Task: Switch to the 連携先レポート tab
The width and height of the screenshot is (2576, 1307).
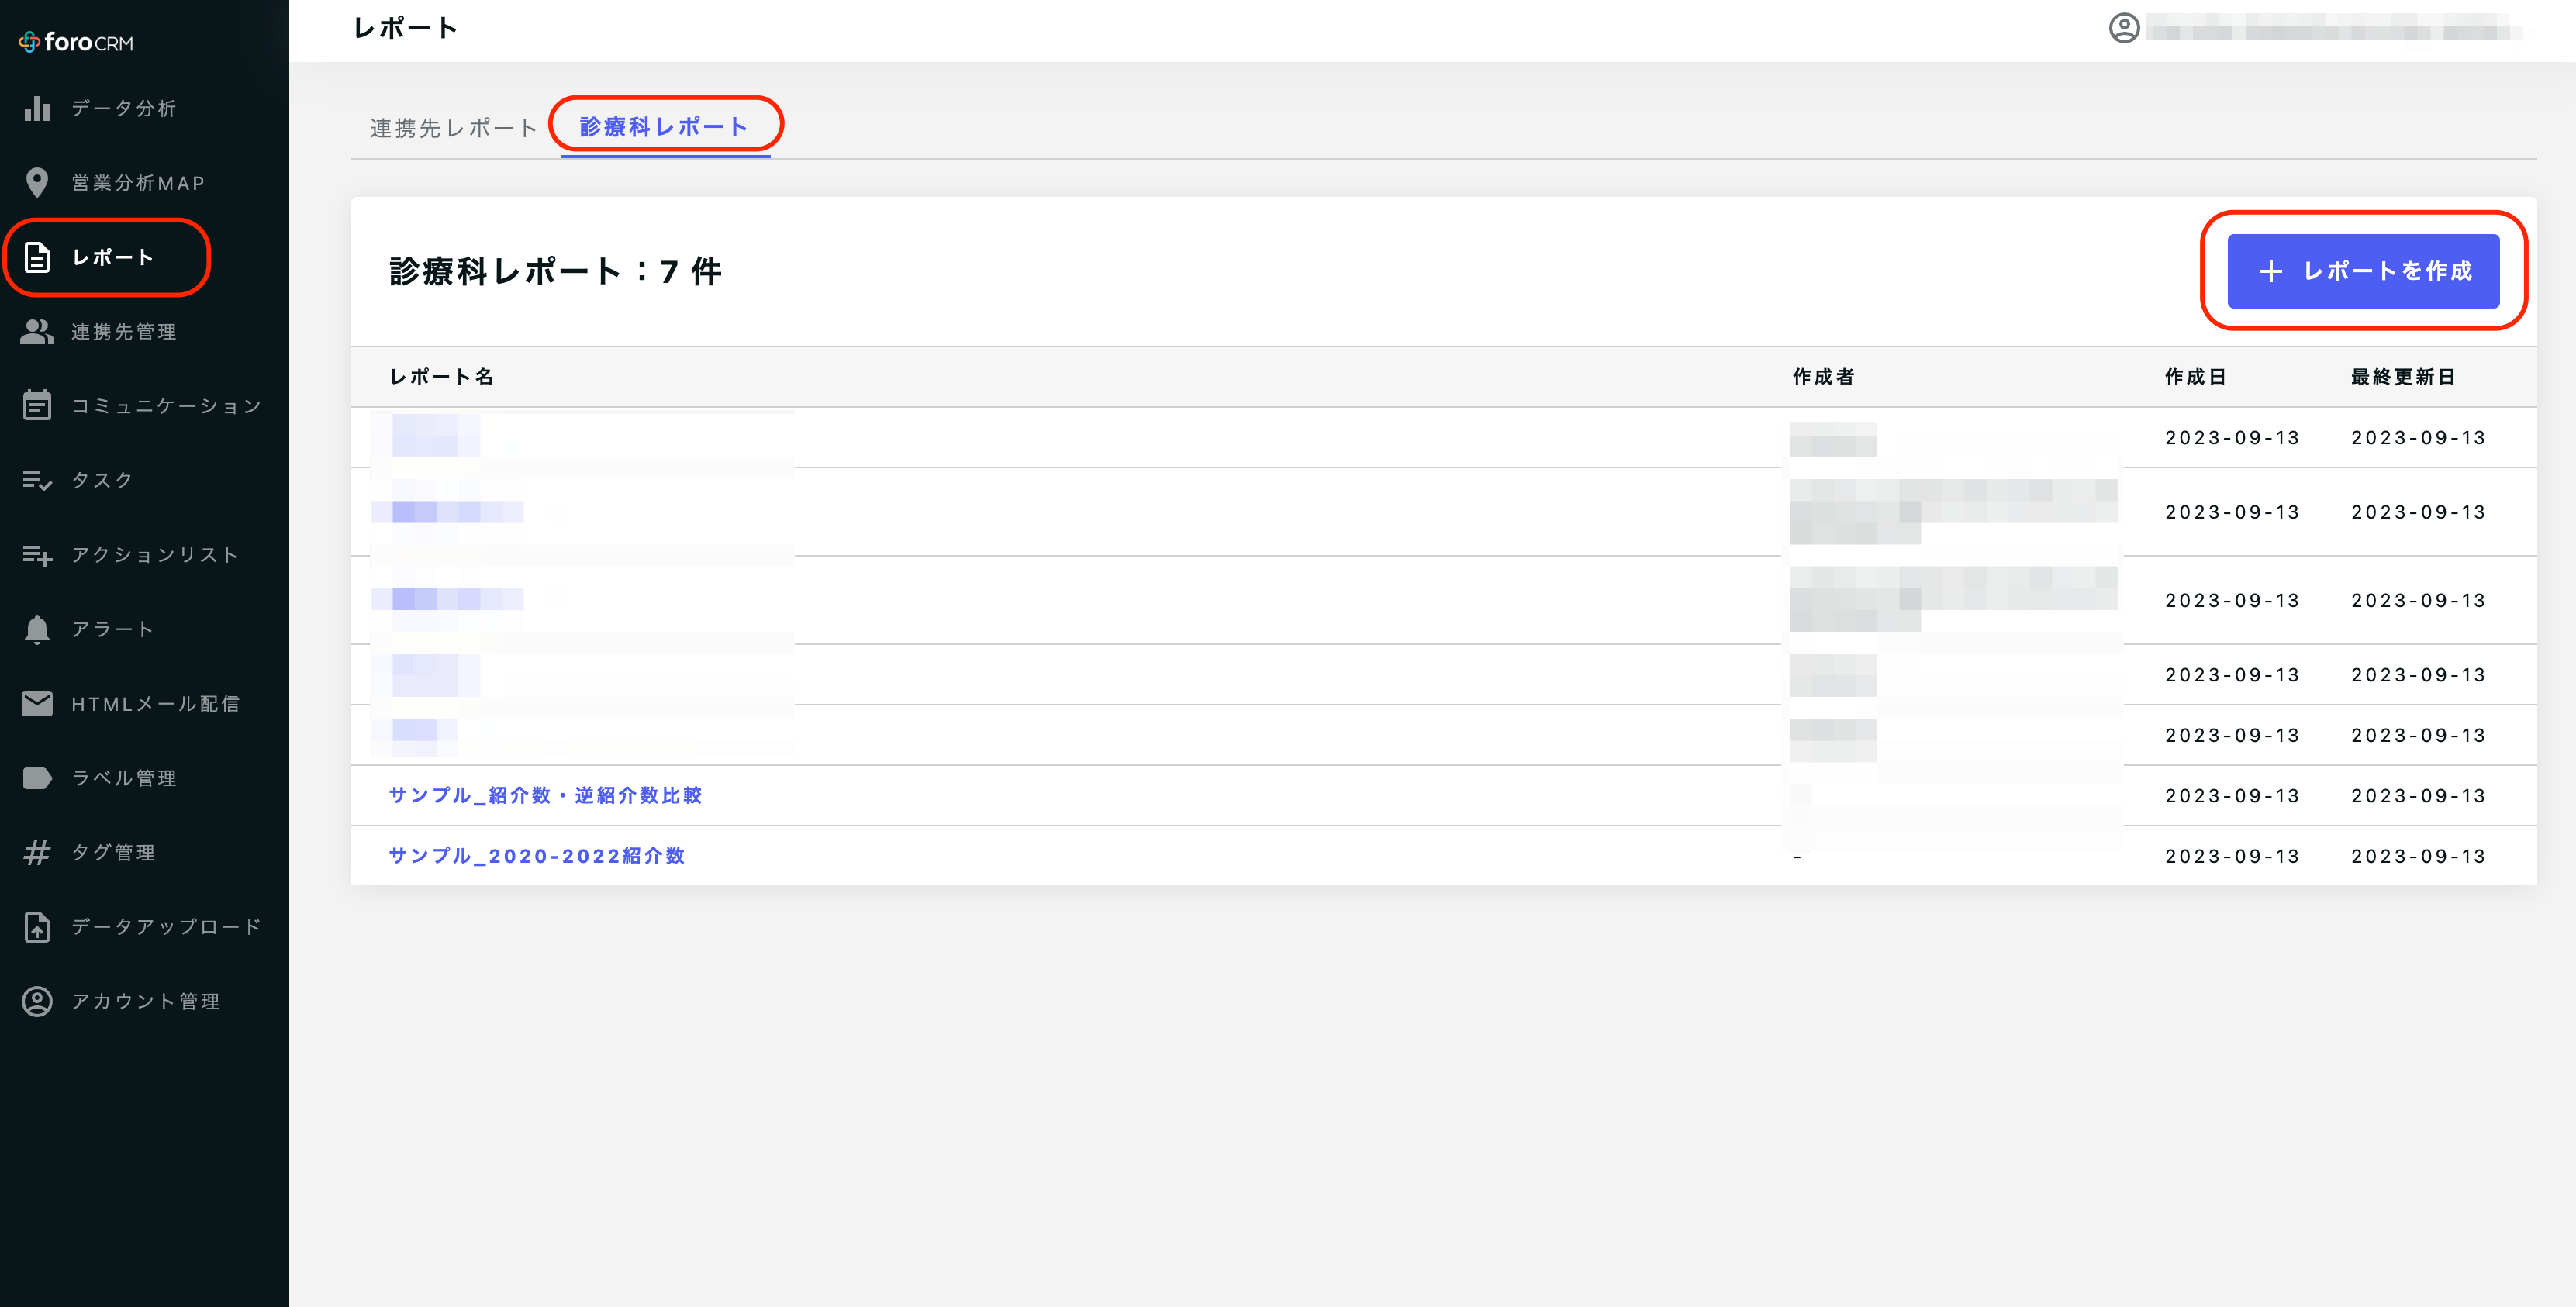Action: pos(453,128)
